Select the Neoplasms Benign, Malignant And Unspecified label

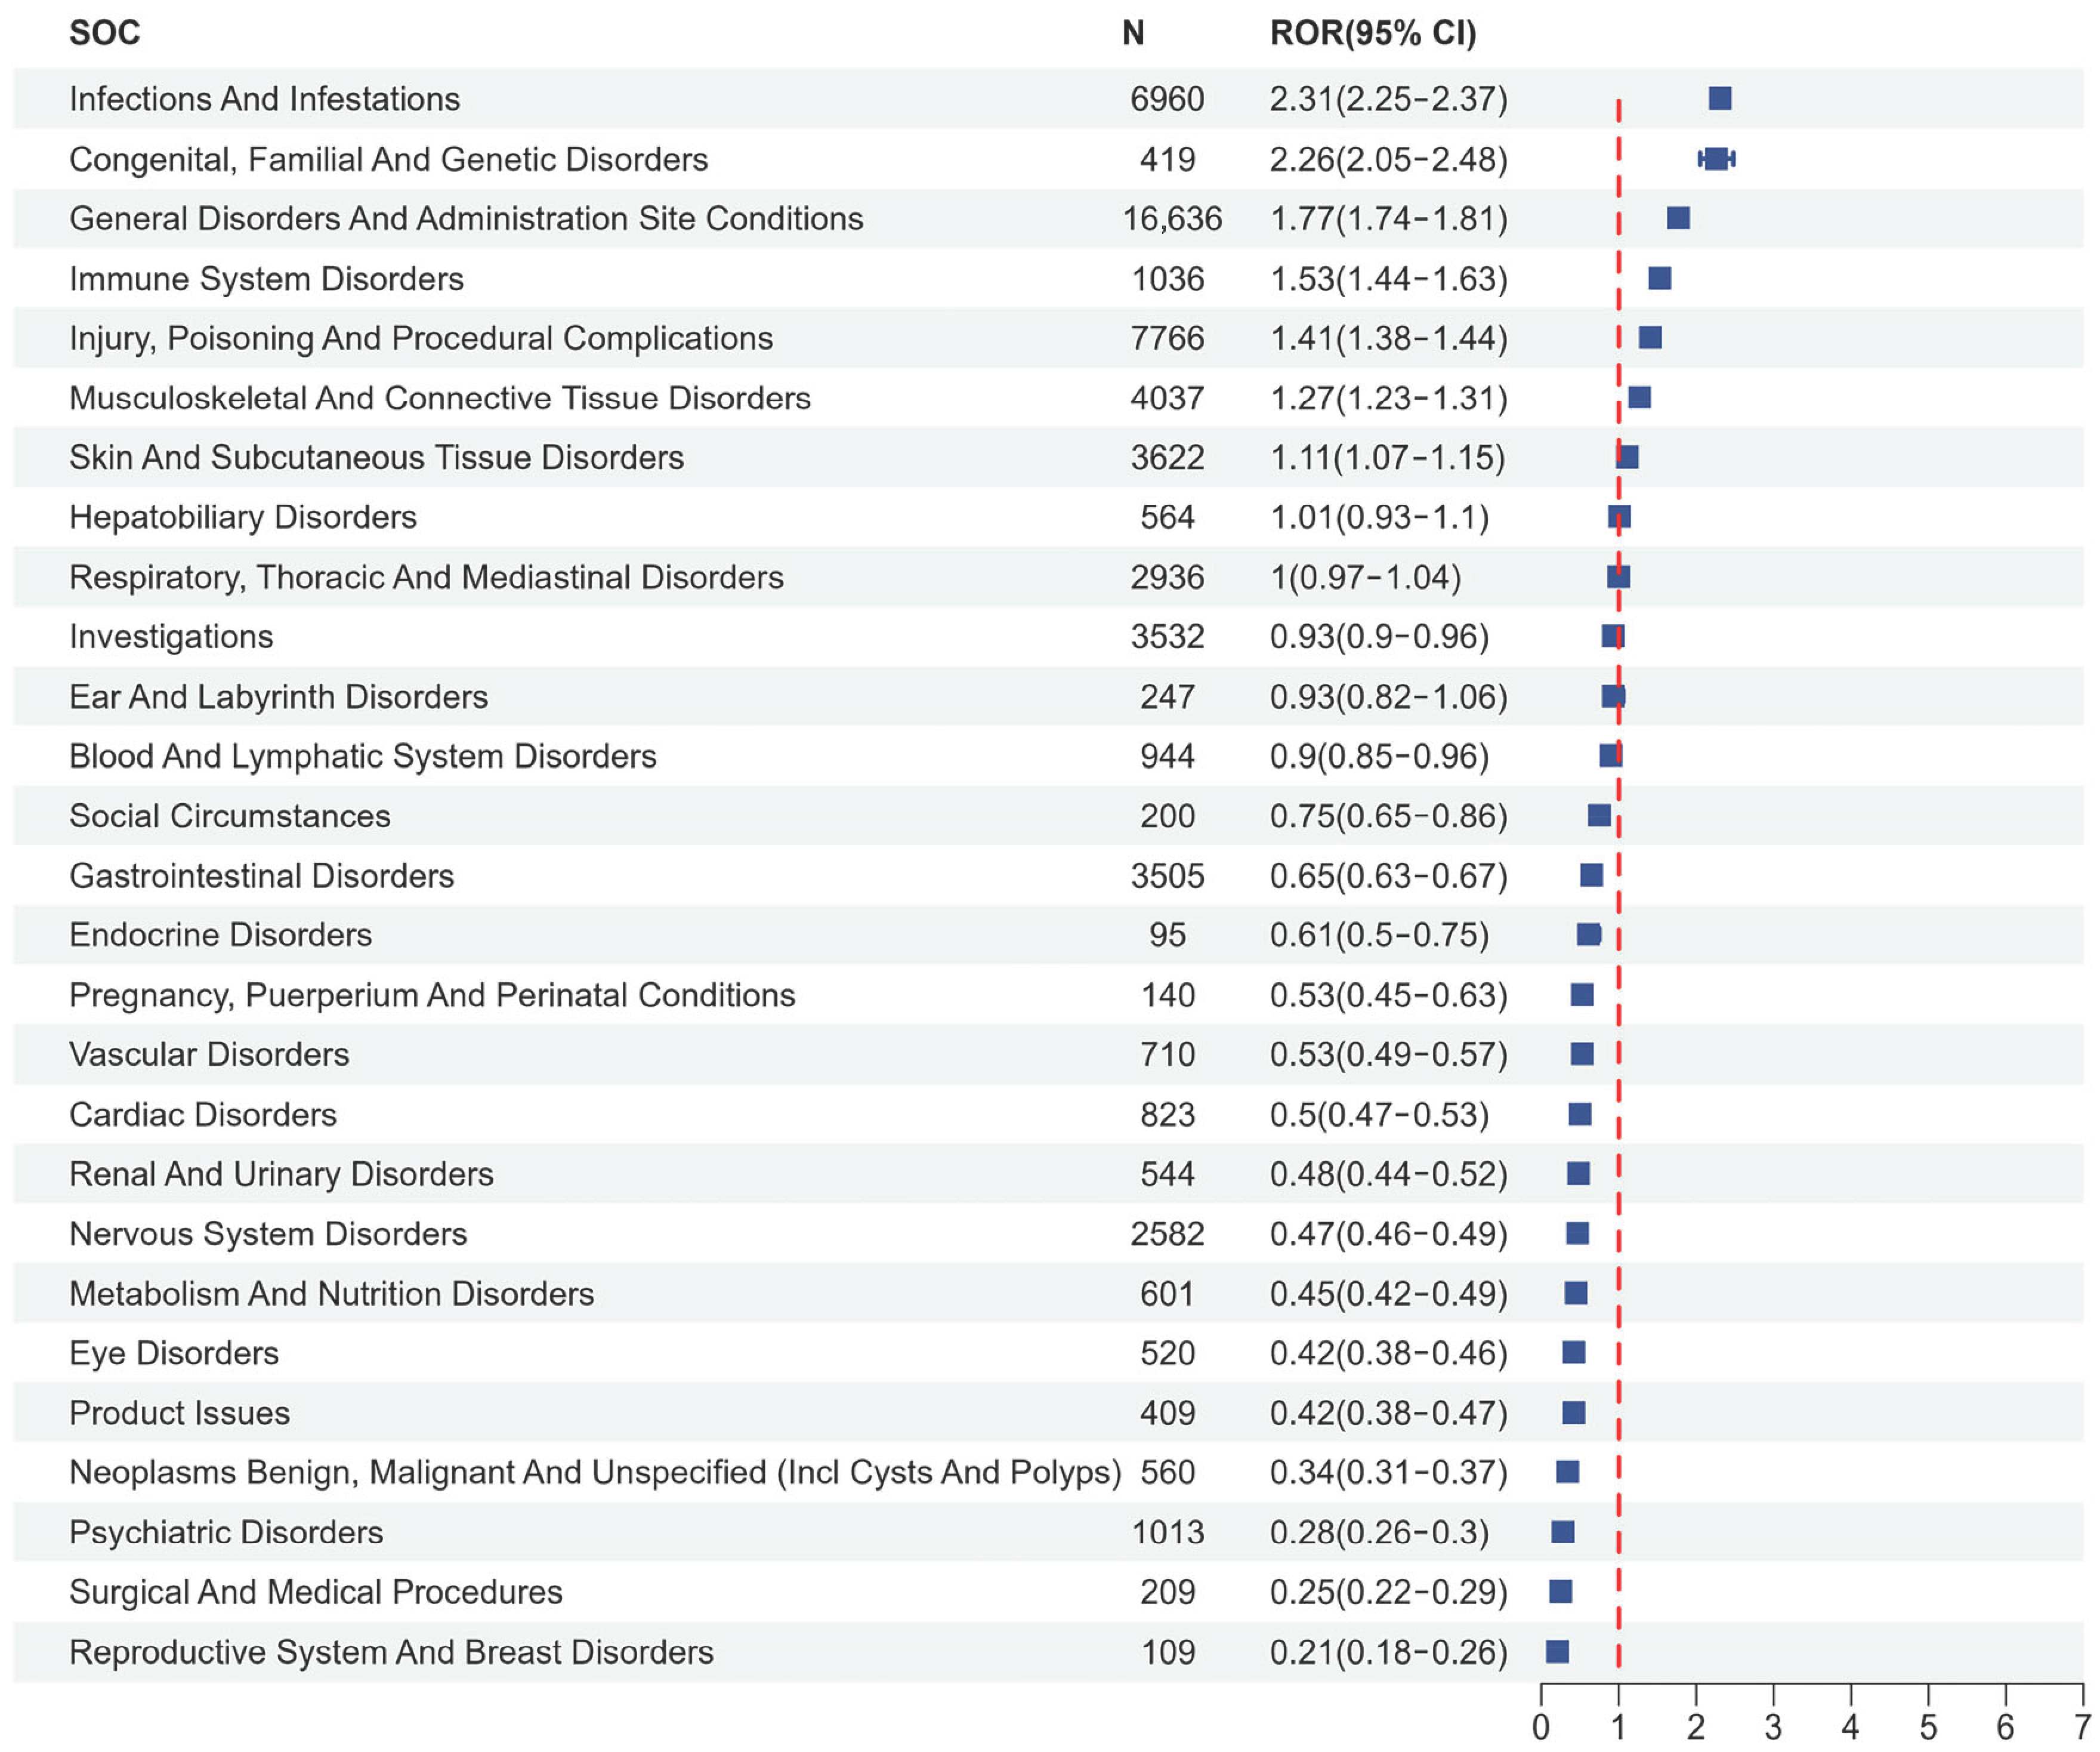click(x=594, y=1472)
